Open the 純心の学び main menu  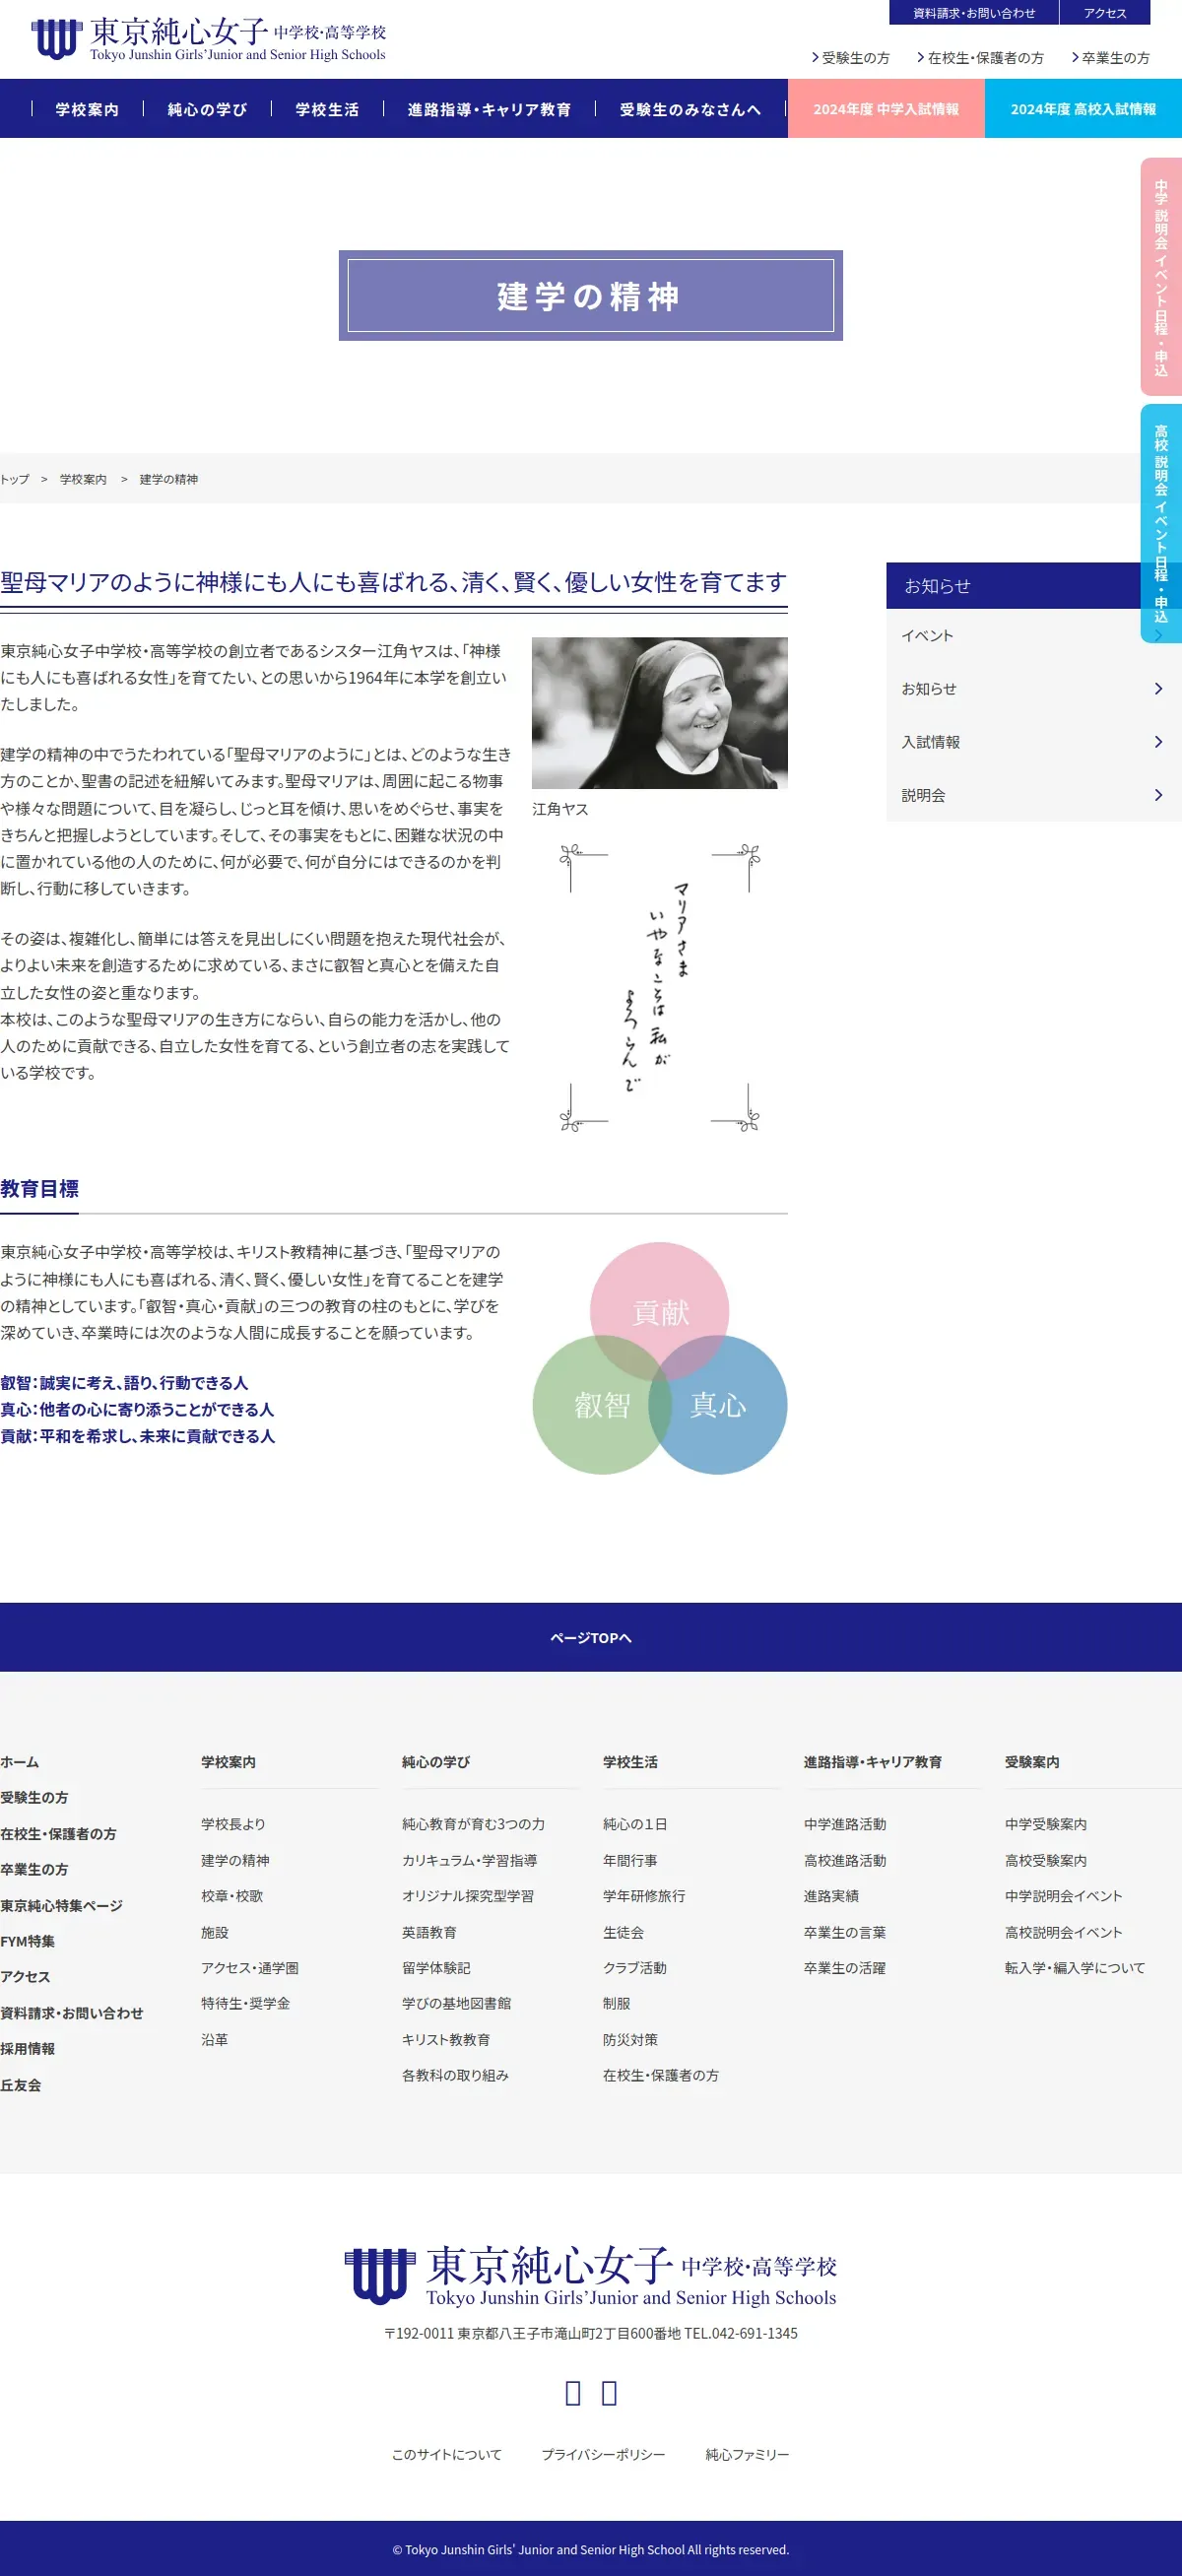(207, 109)
